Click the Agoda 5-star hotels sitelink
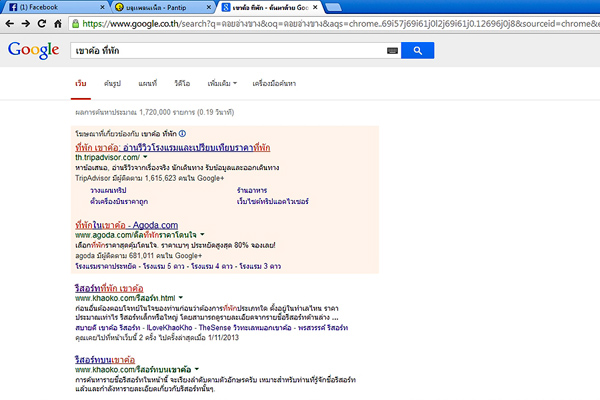 click(164, 266)
